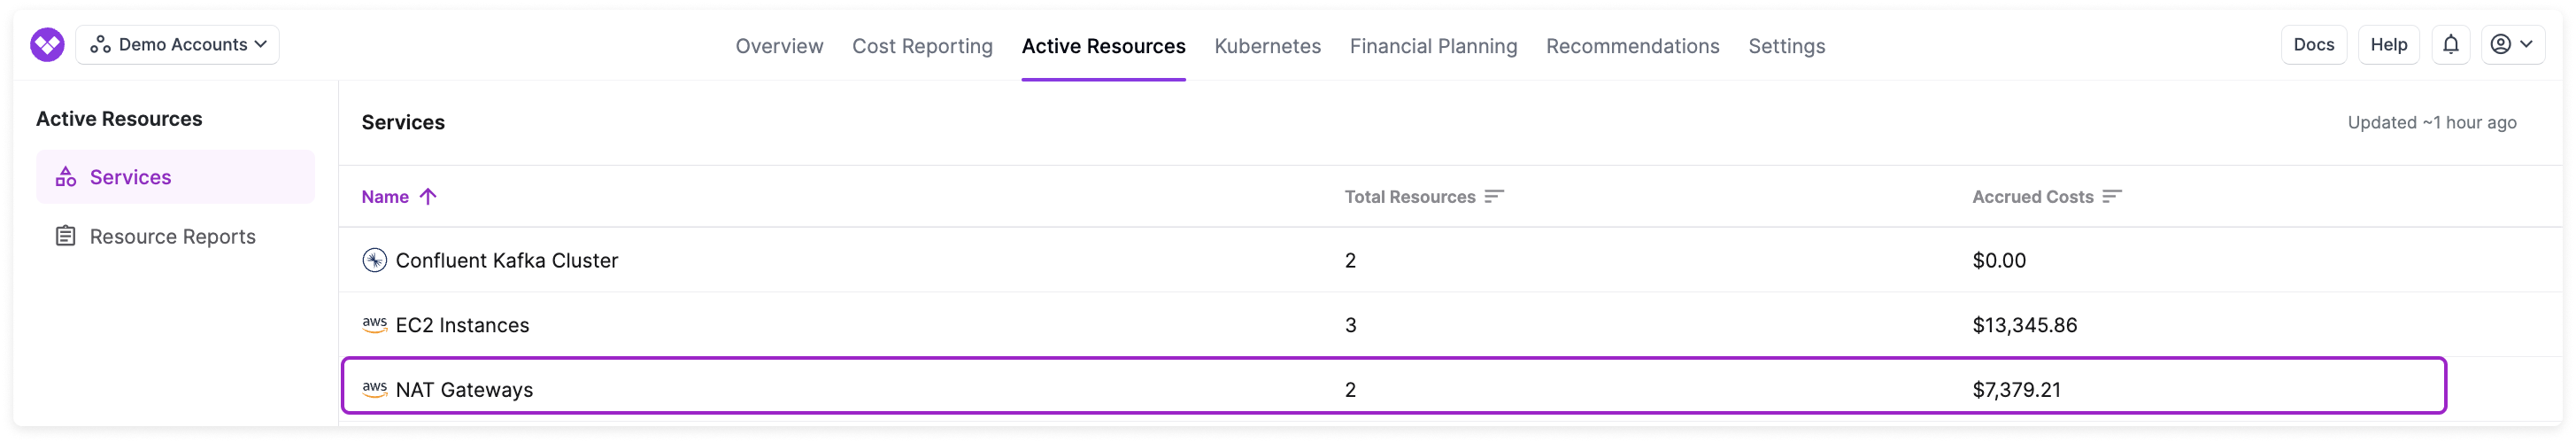The image size is (2576, 443).
Task: Open the notifications bell icon
Action: point(2450,45)
